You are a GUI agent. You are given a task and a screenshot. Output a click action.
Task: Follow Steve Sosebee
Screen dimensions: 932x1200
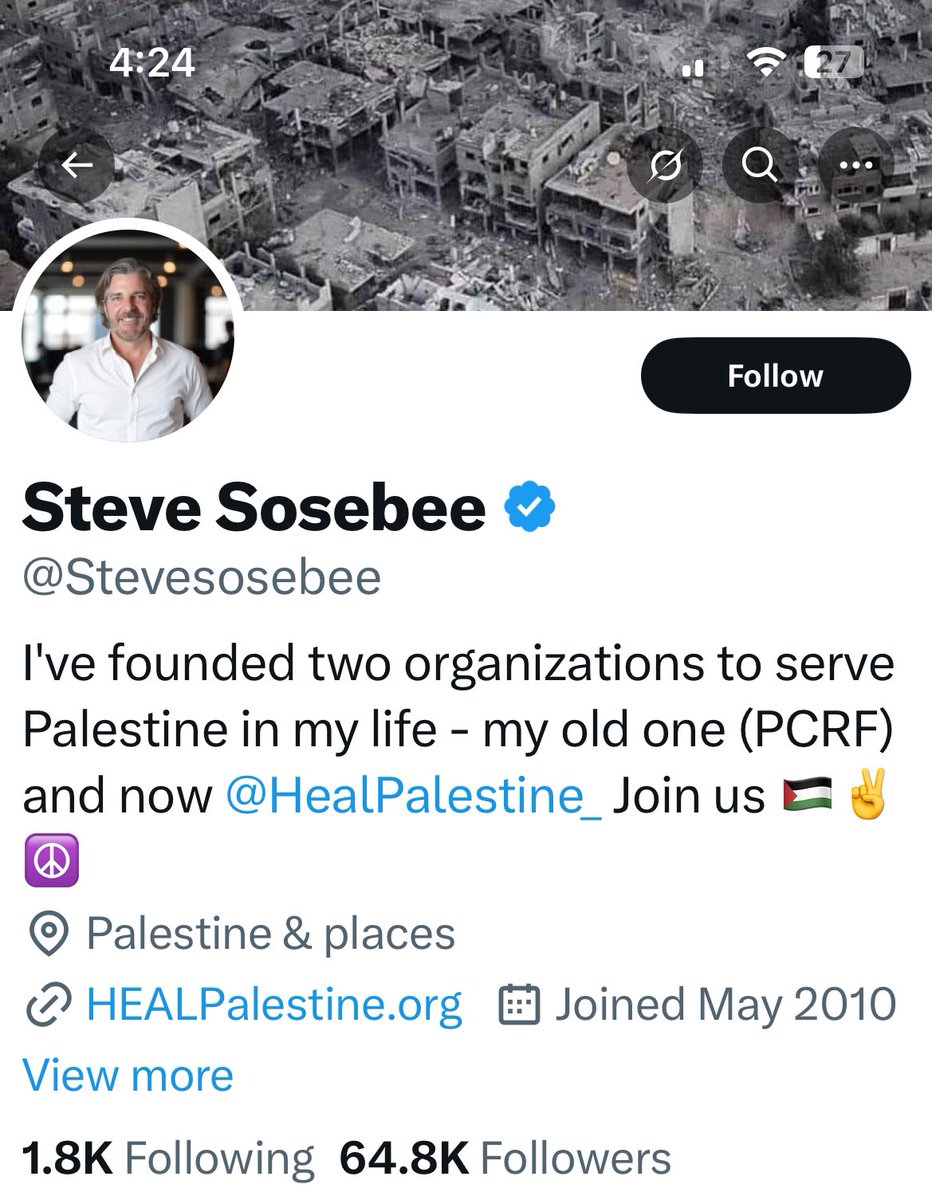[775, 376]
